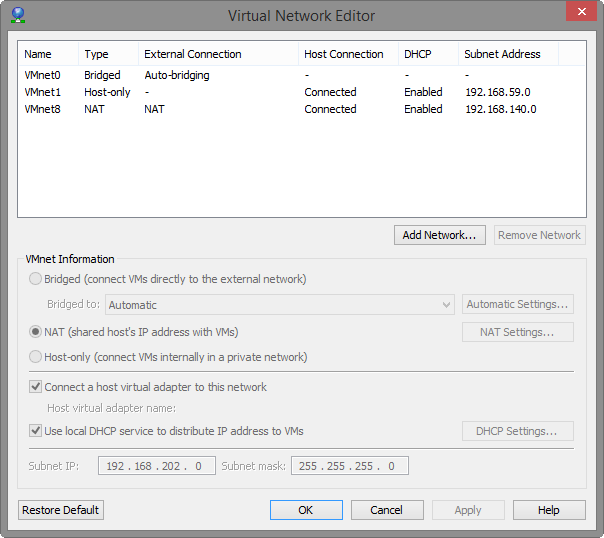This screenshot has width=604, height=538.
Task: Open the Bridged to Automatic dropdown
Action: pyautogui.click(x=280, y=305)
